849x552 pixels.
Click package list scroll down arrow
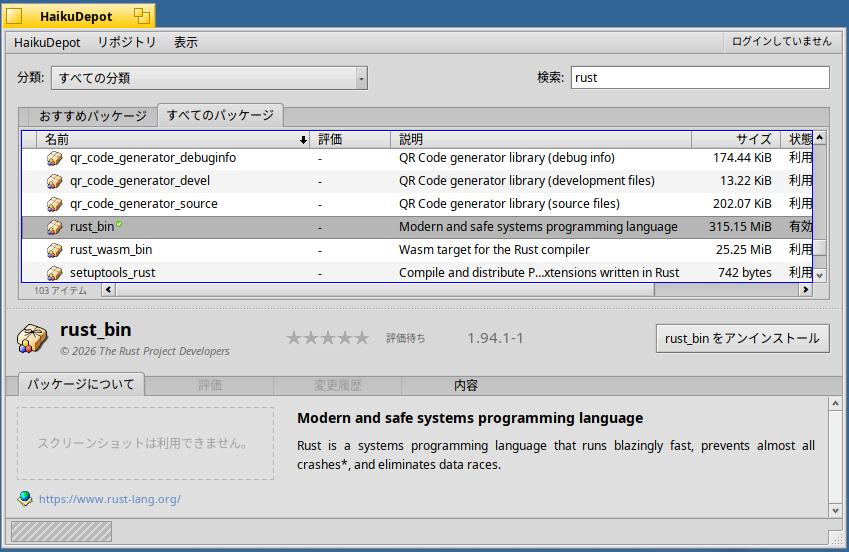tap(820, 276)
